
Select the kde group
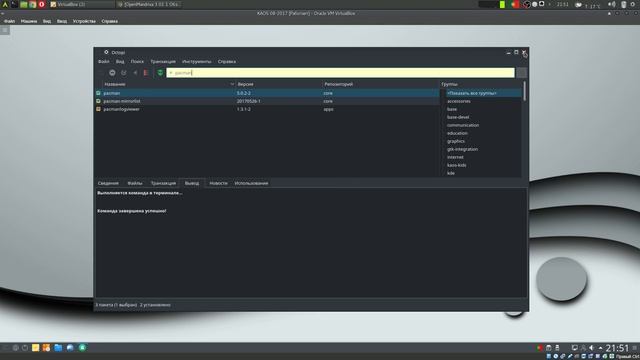[451, 173]
